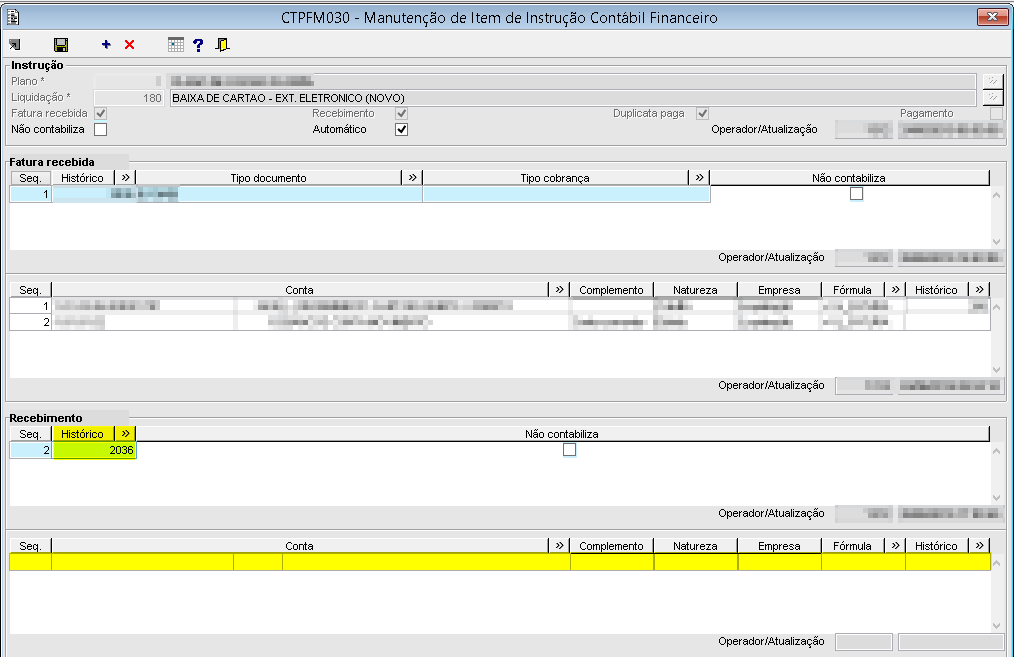Click the highlighted Histórico header in Recebimento
This screenshot has height=657, width=1014.
click(83, 434)
